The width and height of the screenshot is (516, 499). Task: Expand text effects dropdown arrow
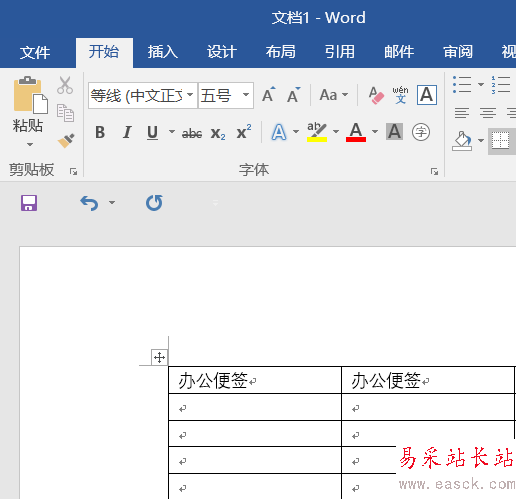[x=296, y=132]
